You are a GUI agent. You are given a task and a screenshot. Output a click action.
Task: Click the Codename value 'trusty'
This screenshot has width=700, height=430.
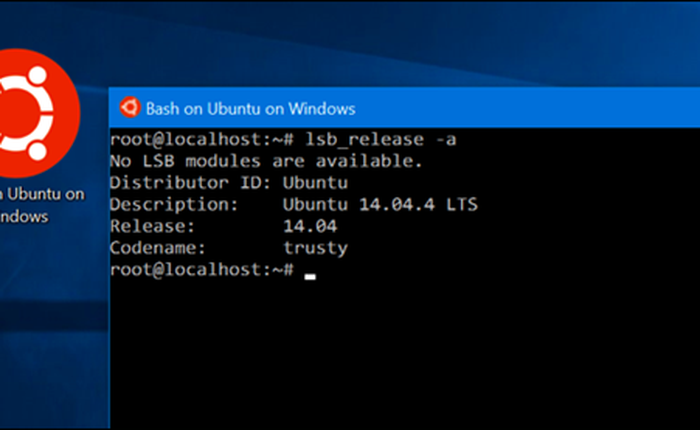coord(316,248)
